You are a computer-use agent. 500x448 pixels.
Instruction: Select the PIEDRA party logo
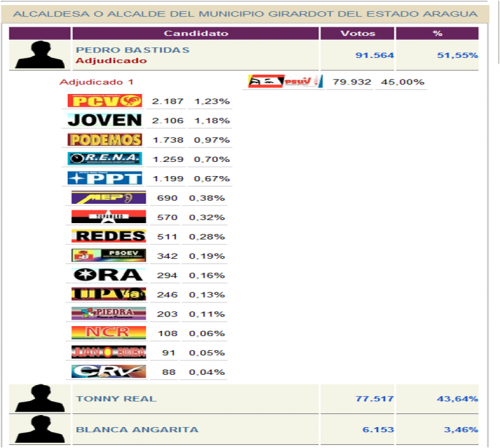[x=109, y=314]
